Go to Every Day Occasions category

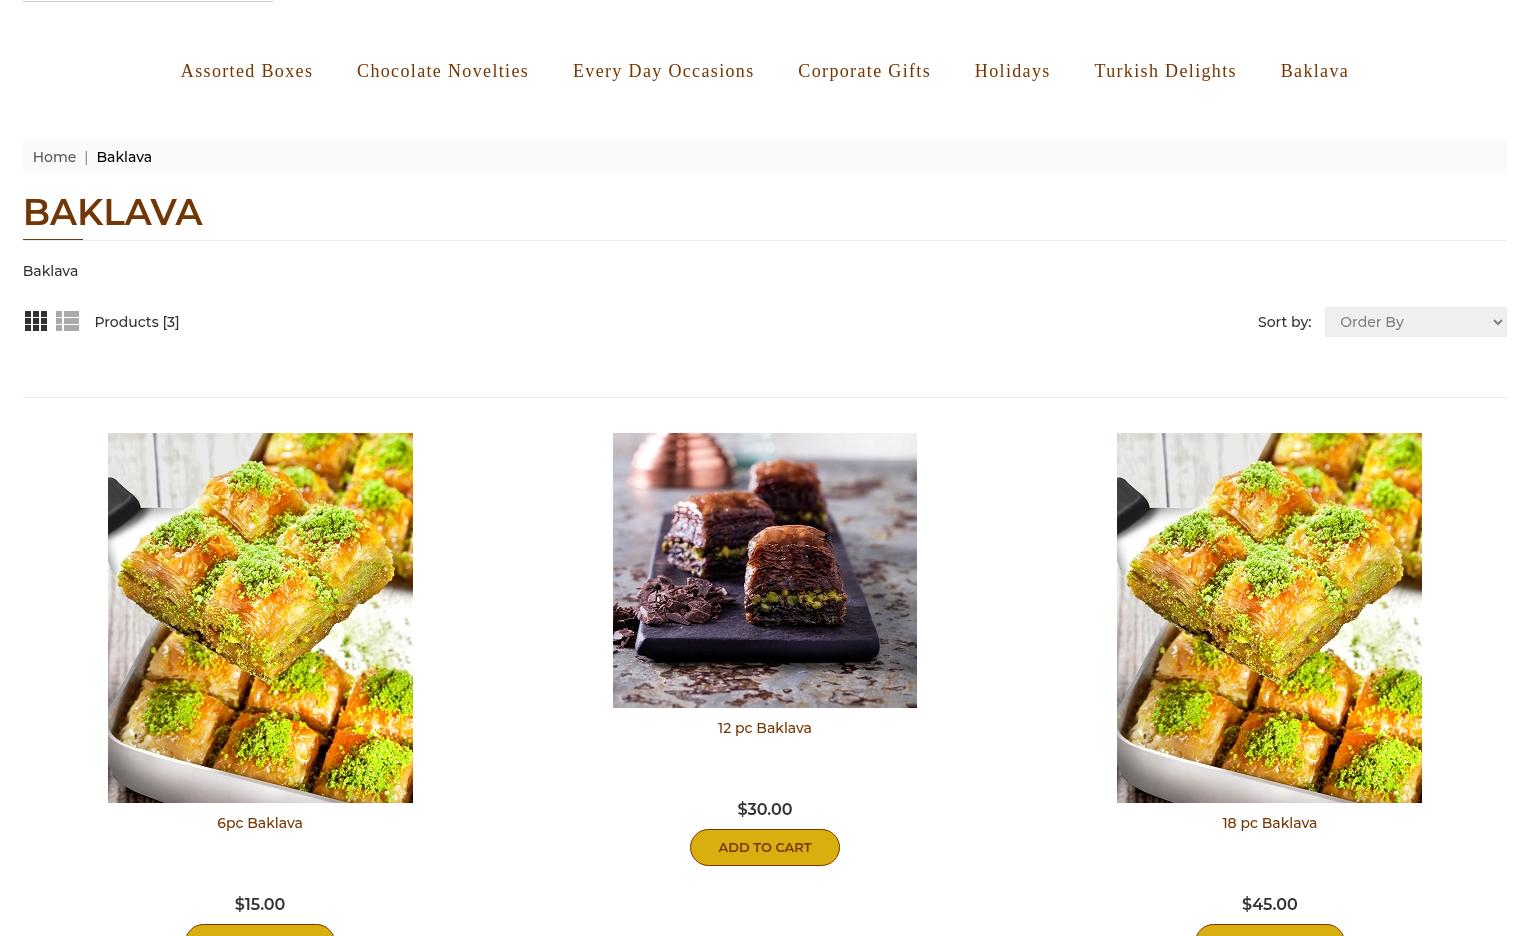(x=663, y=71)
